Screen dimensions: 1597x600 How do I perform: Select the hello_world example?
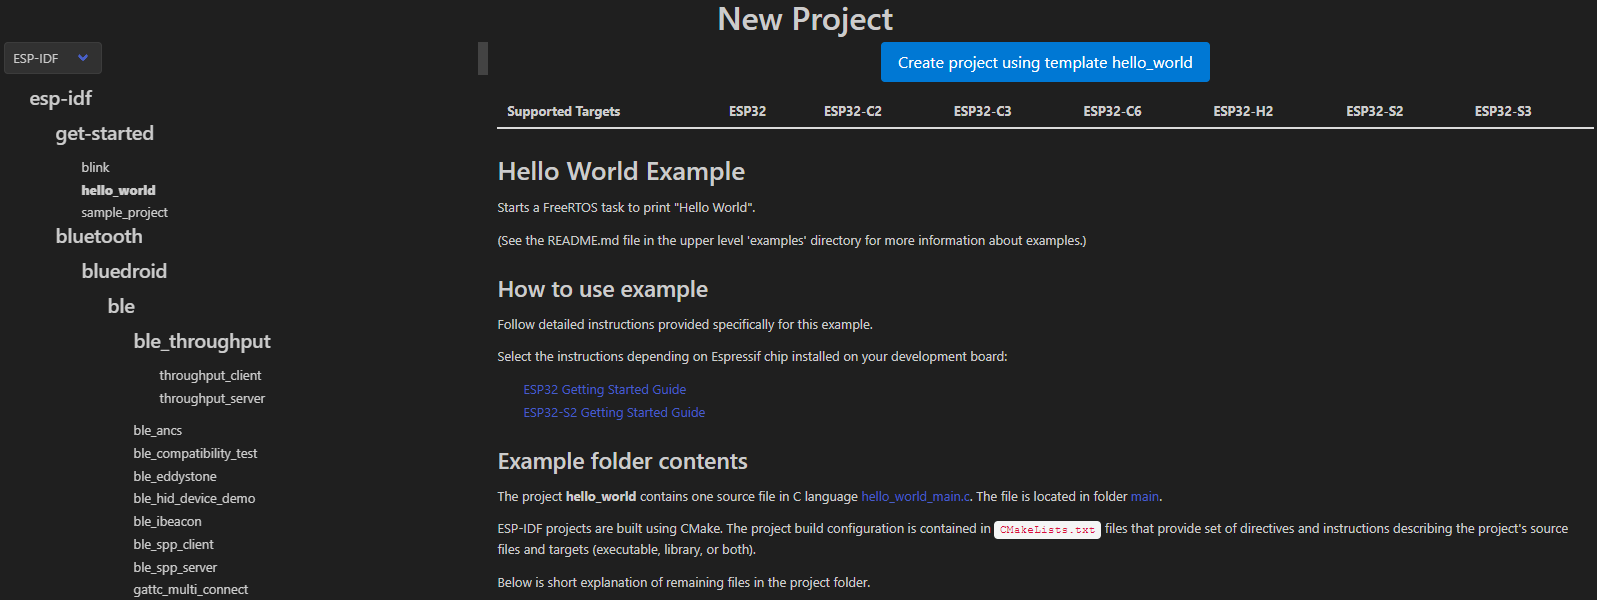pyautogui.click(x=118, y=190)
